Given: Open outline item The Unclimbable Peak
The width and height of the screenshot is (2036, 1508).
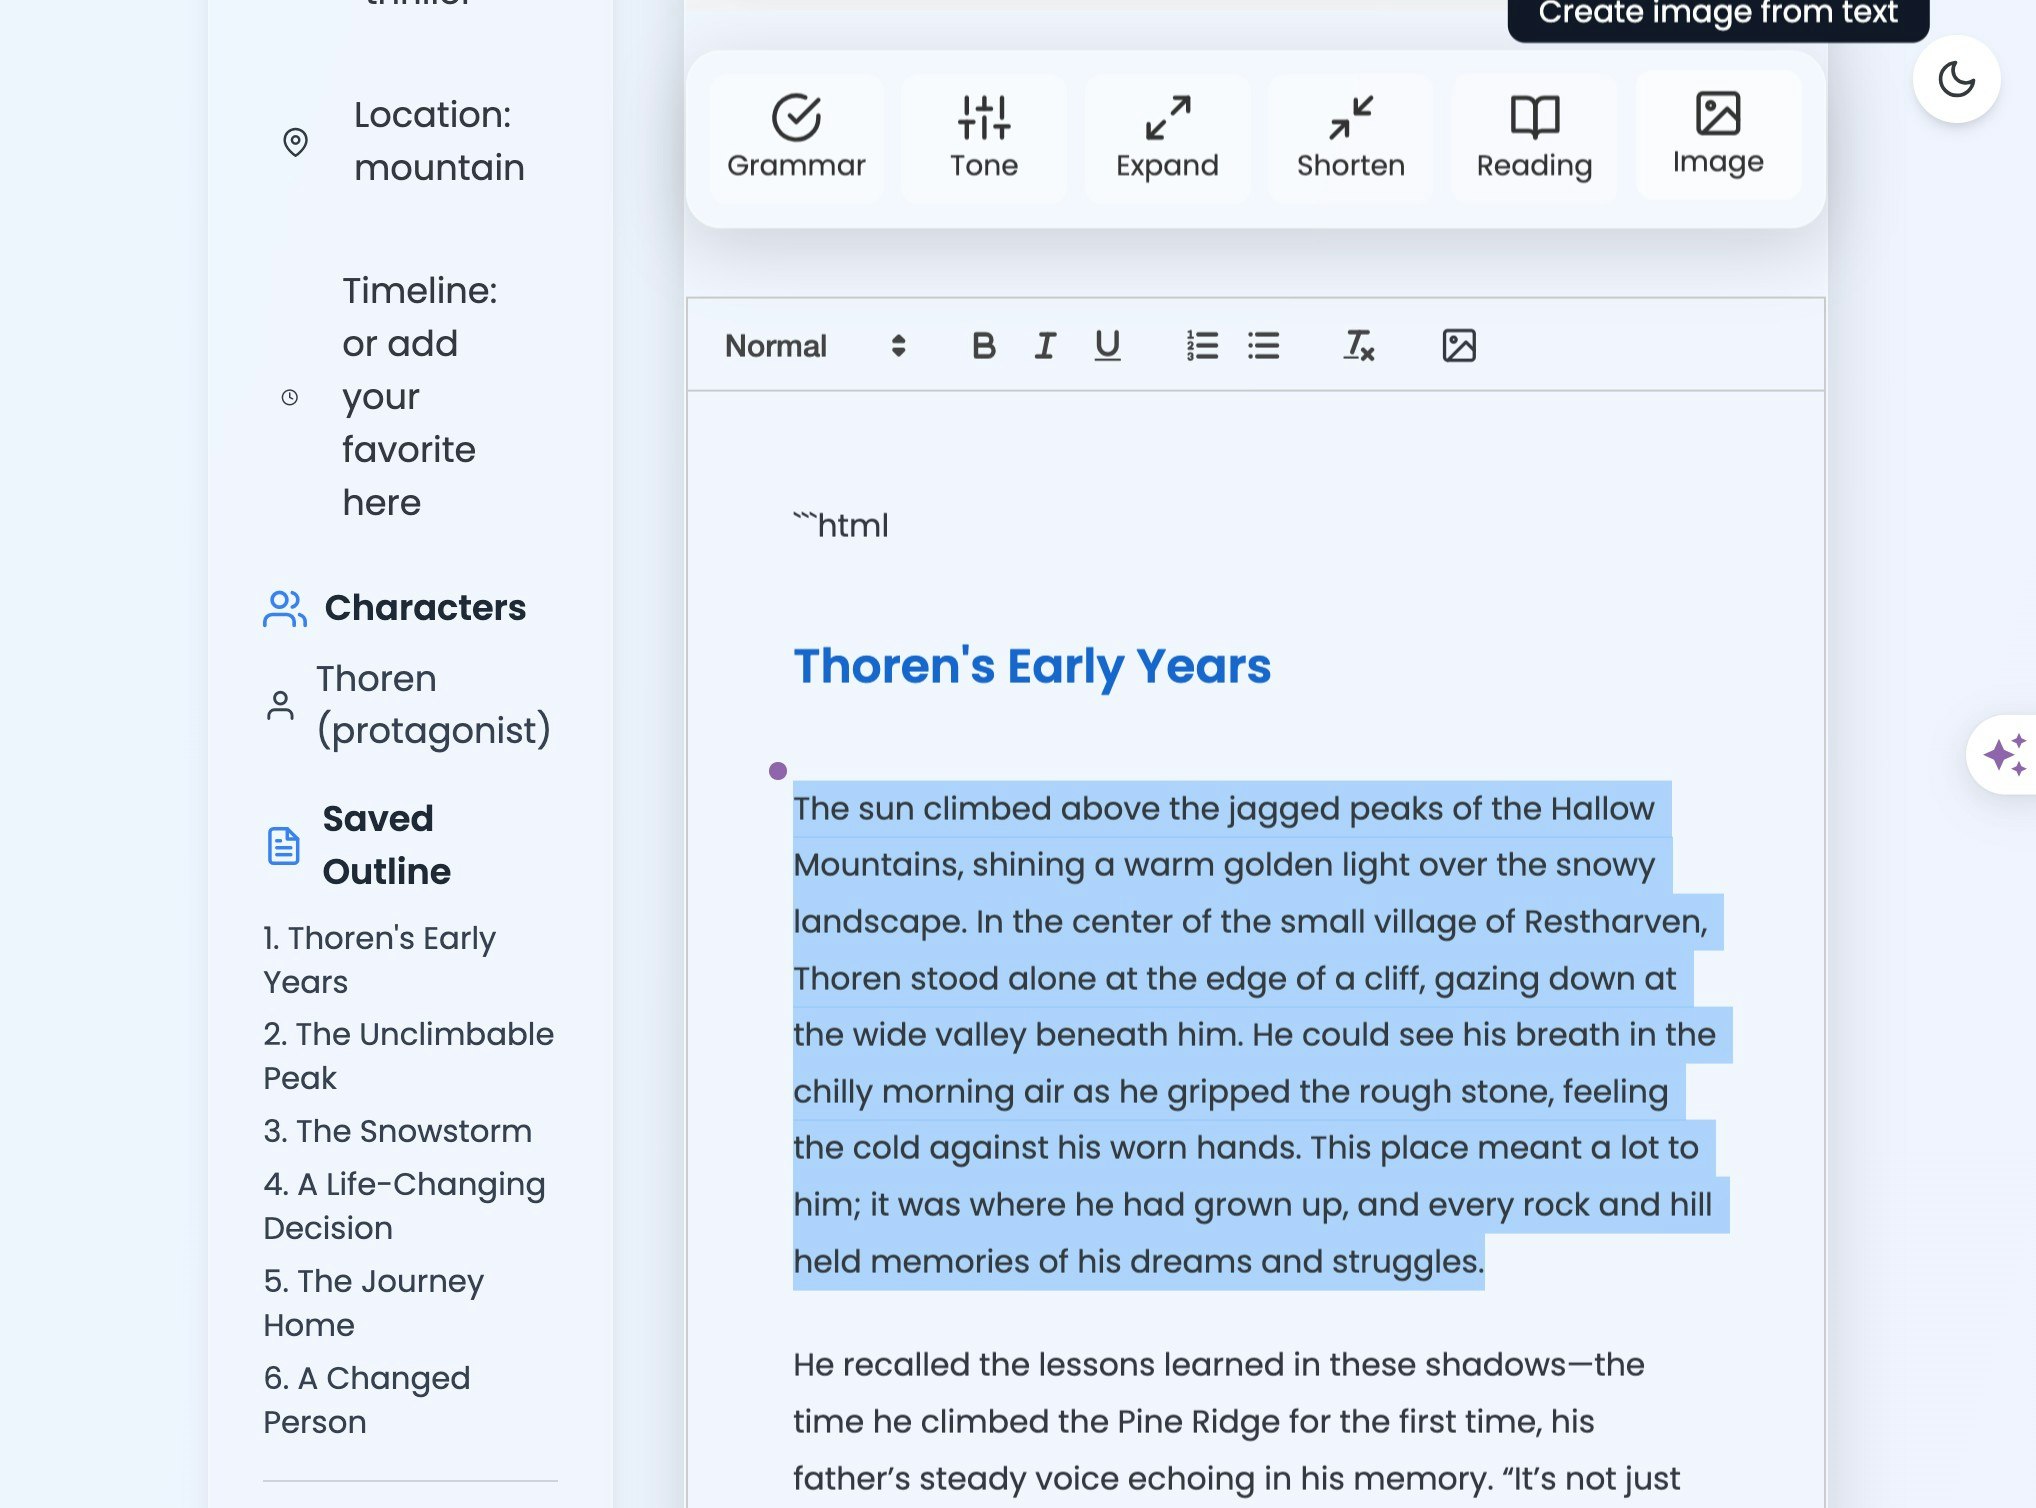Looking at the screenshot, I should 408,1055.
